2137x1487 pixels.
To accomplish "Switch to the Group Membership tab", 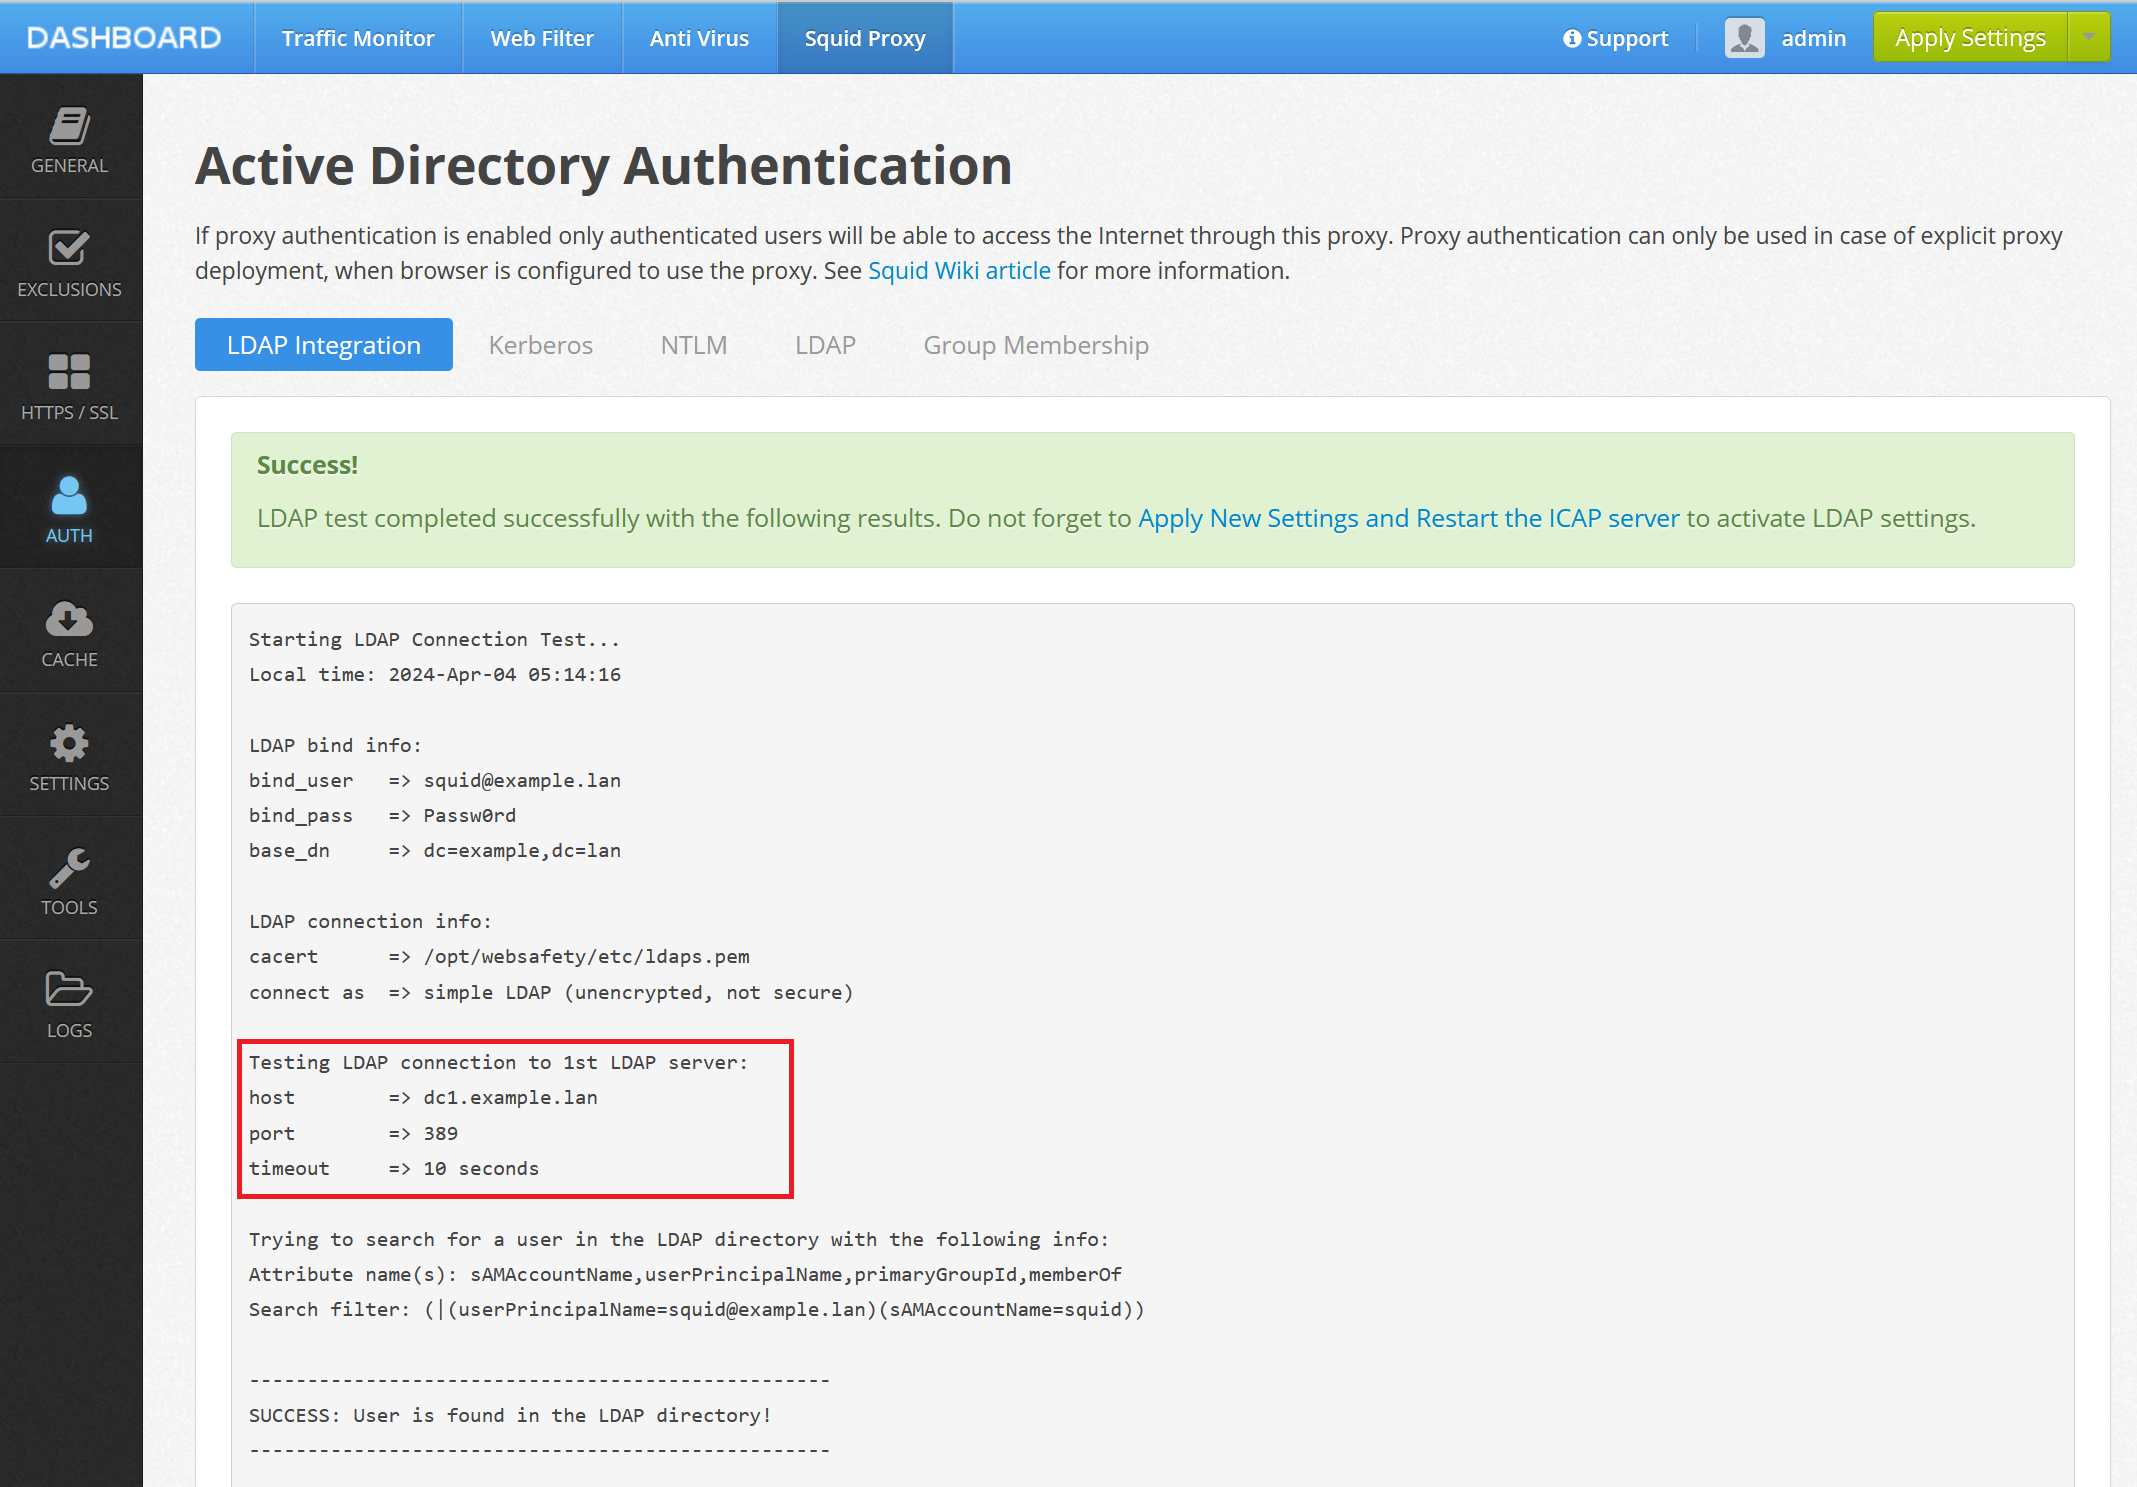I will (x=1036, y=345).
